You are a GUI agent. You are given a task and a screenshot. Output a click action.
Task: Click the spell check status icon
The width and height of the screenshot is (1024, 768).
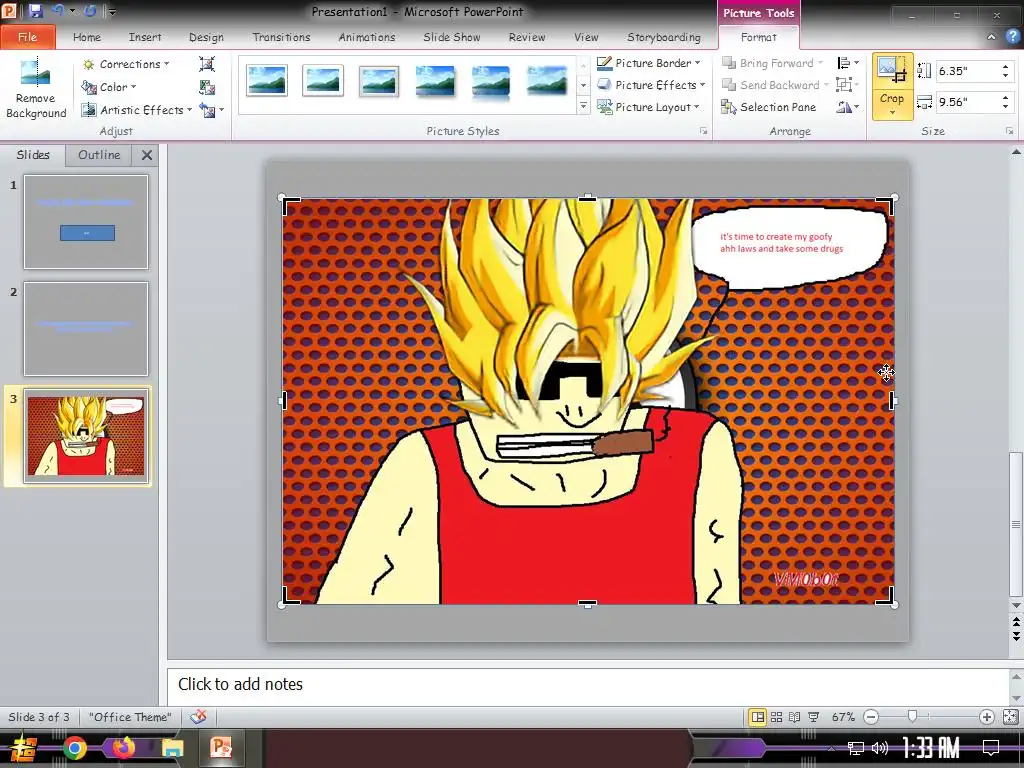coord(199,717)
